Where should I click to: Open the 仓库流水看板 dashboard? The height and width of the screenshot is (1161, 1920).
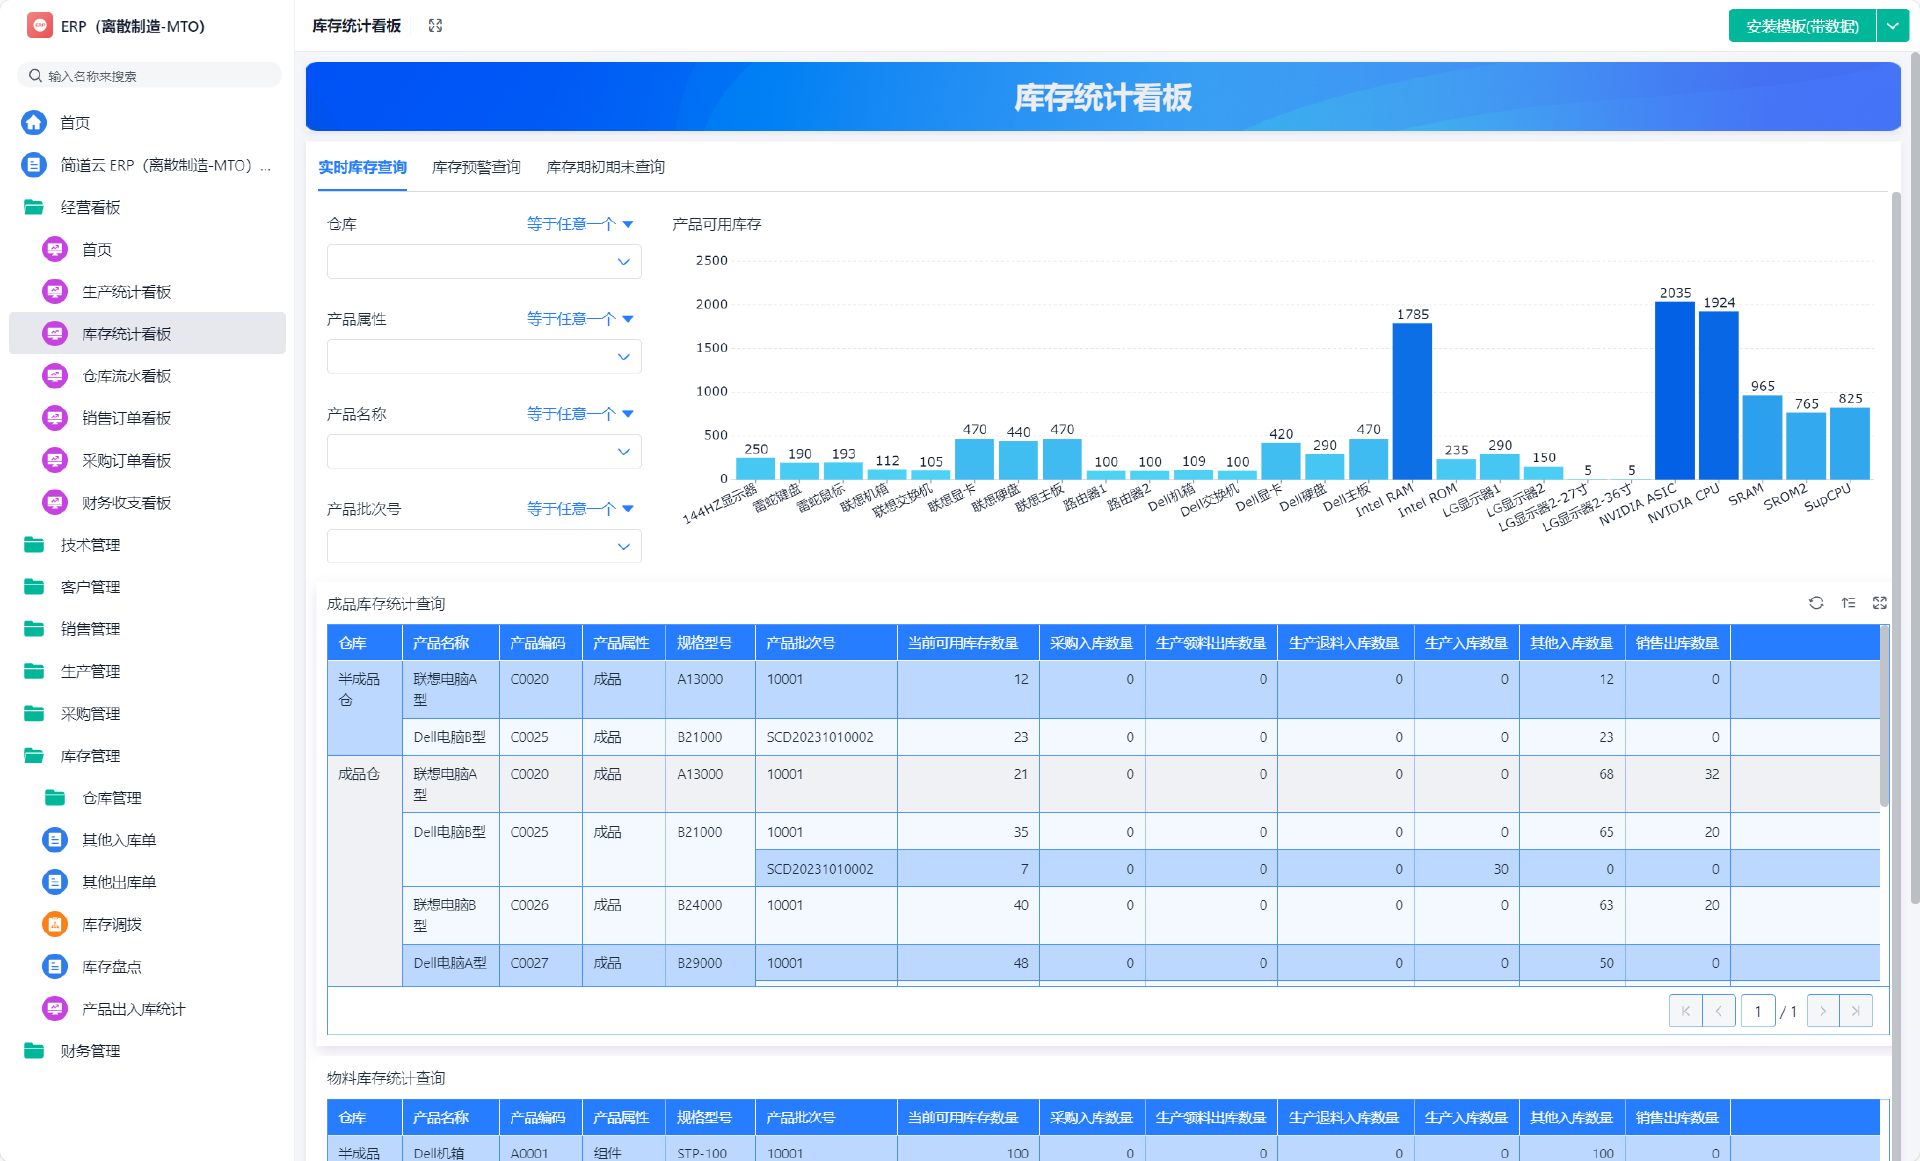pos(126,376)
